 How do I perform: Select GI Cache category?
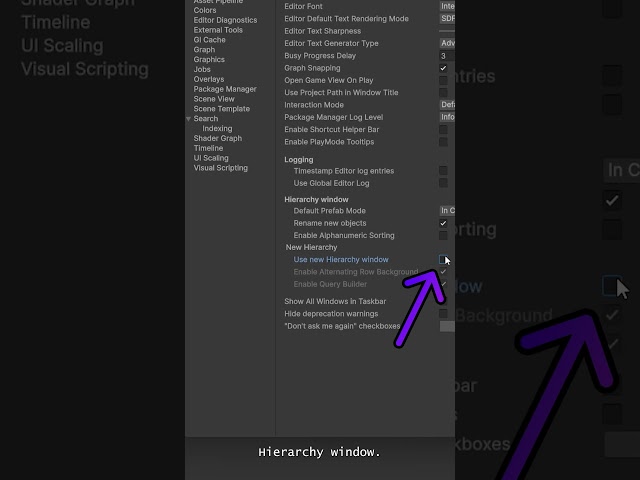[209, 40]
